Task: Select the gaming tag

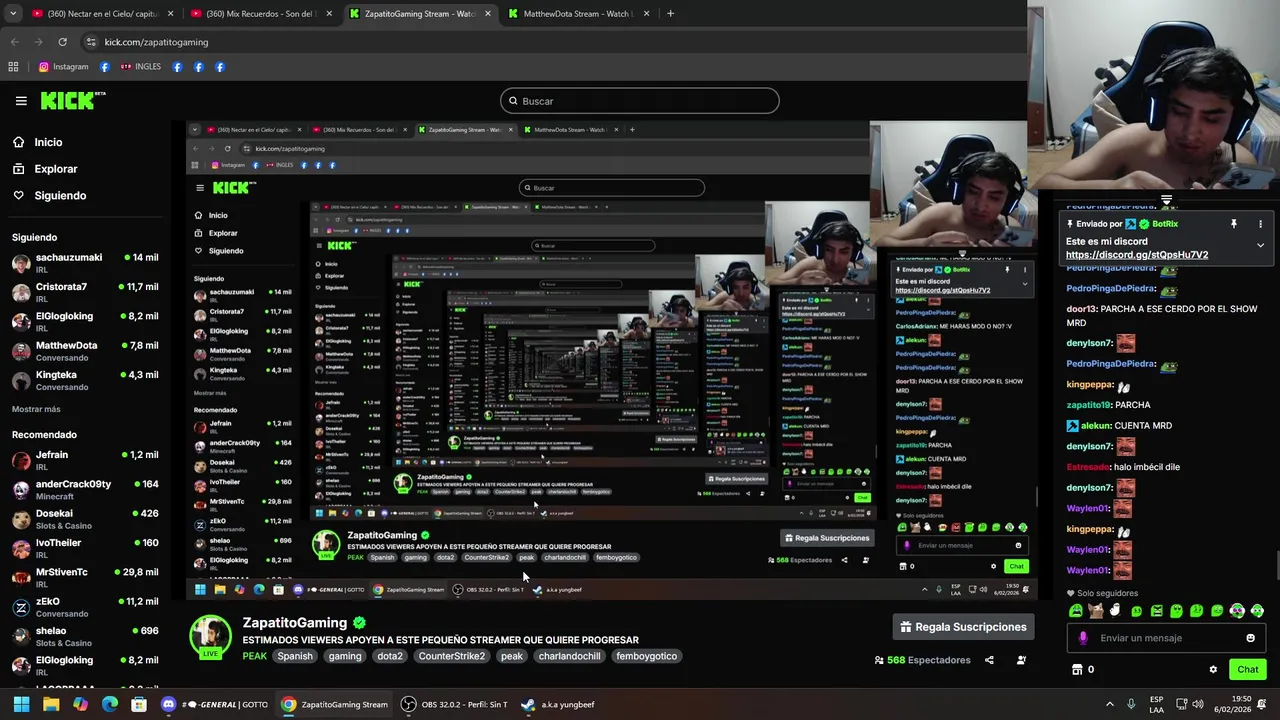Action: click(x=345, y=656)
